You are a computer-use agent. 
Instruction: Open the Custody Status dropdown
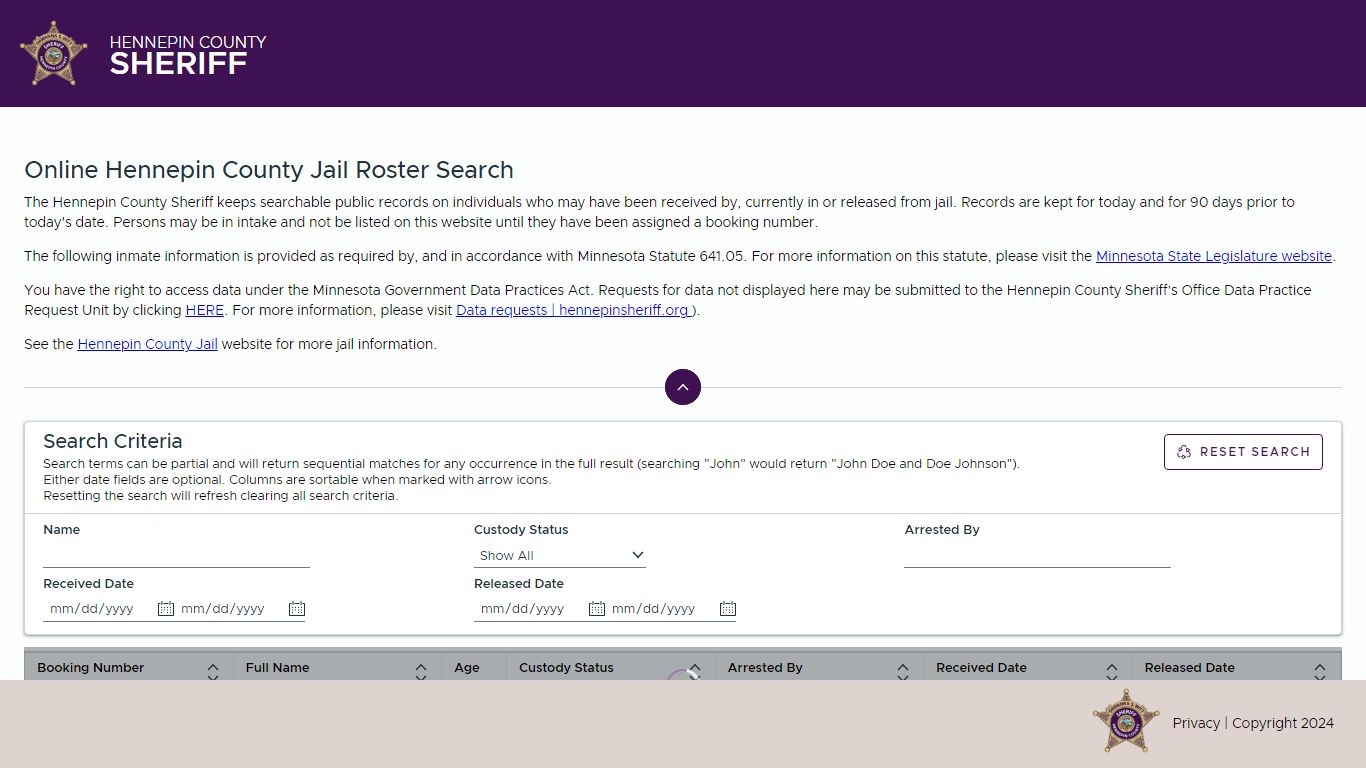click(x=560, y=555)
